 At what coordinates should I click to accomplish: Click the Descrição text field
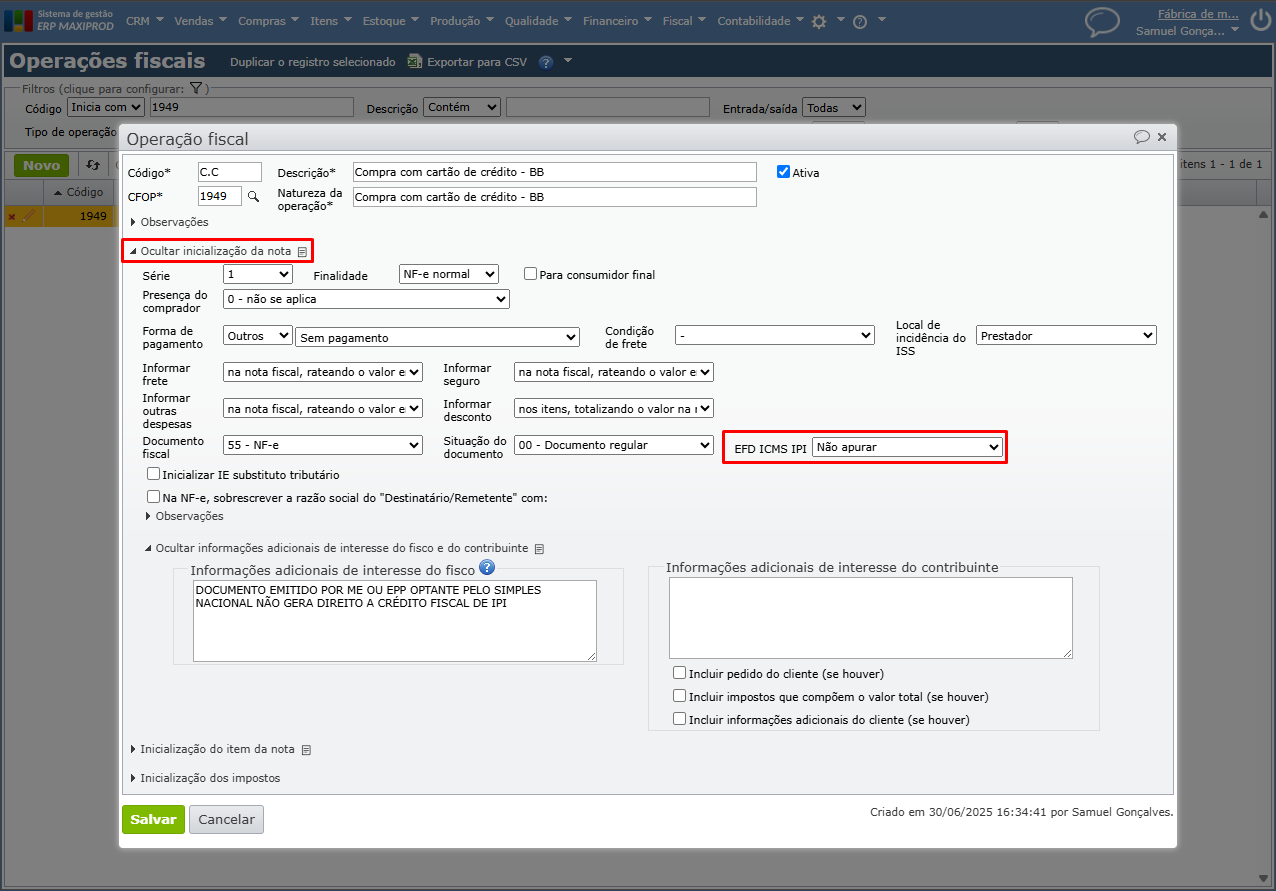pos(554,172)
